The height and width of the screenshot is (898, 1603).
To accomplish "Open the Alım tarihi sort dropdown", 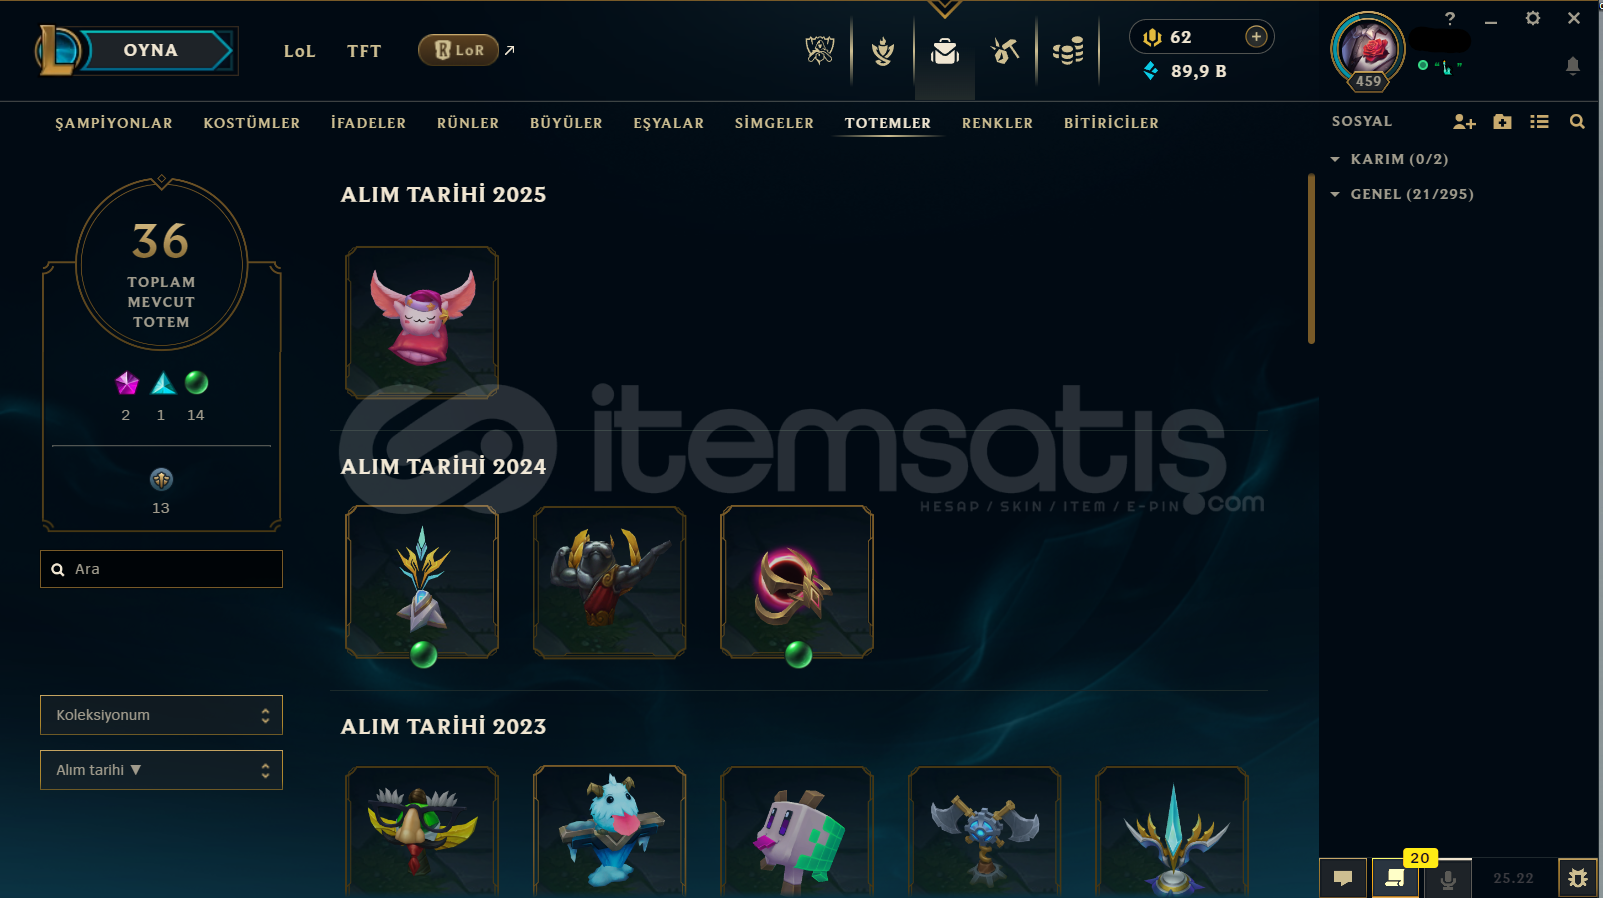I will click(161, 770).
